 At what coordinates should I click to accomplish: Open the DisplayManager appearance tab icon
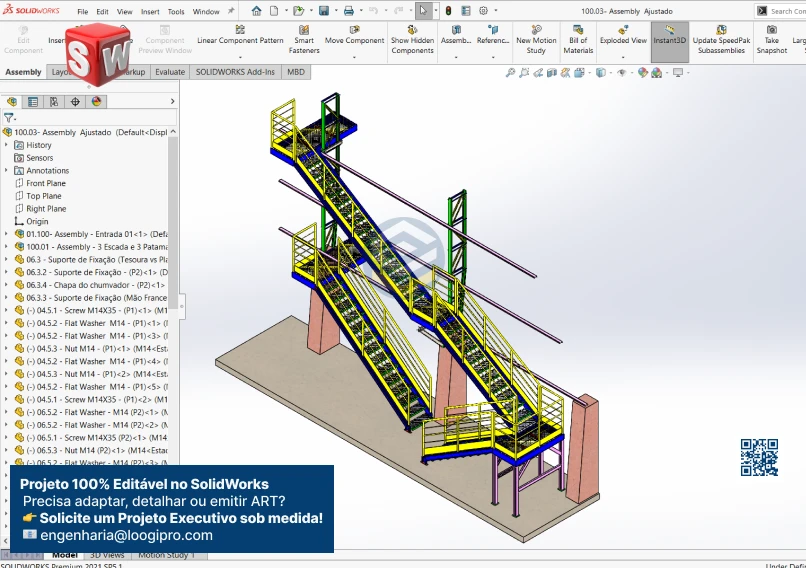[97, 101]
